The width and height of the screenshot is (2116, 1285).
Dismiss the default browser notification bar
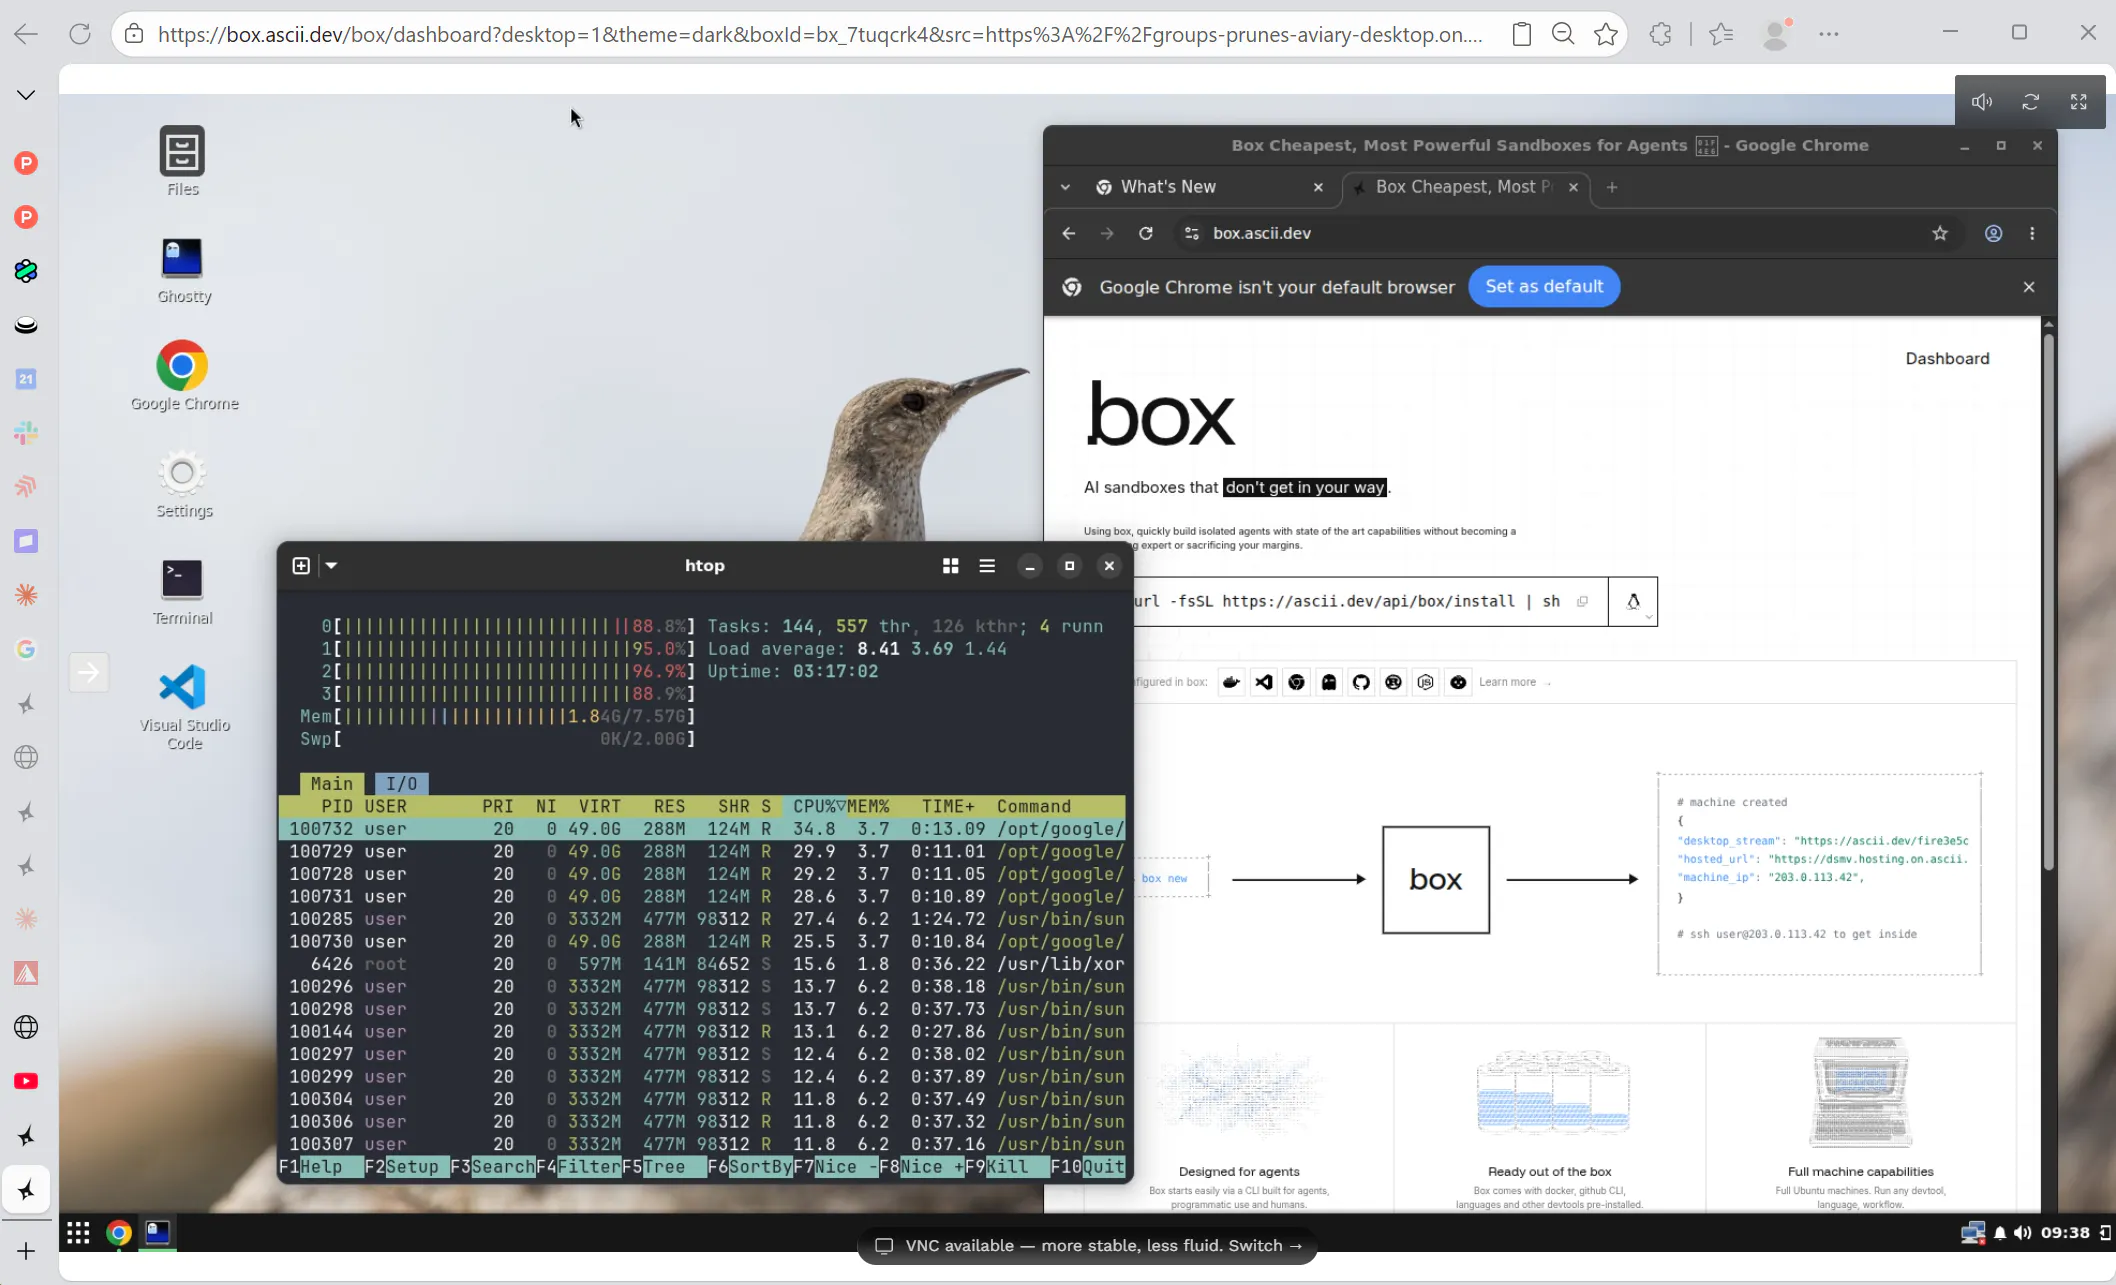(2029, 287)
